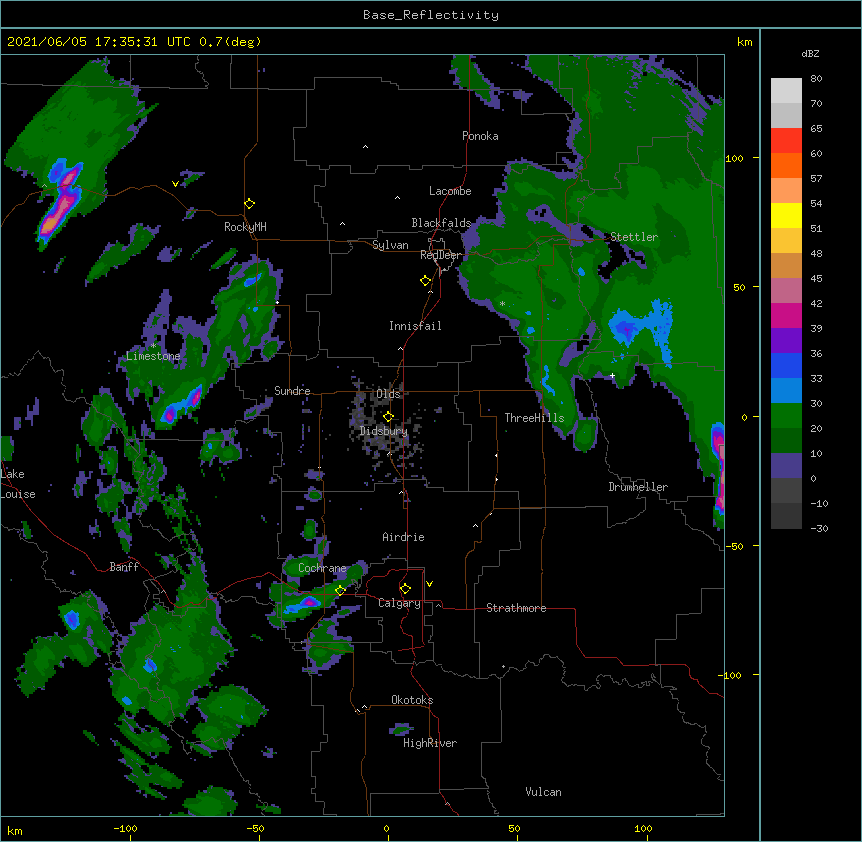Click the bright yellow swatch in dBZ legend
The height and width of the screenshot is (842, 862).
coord(786,215)
